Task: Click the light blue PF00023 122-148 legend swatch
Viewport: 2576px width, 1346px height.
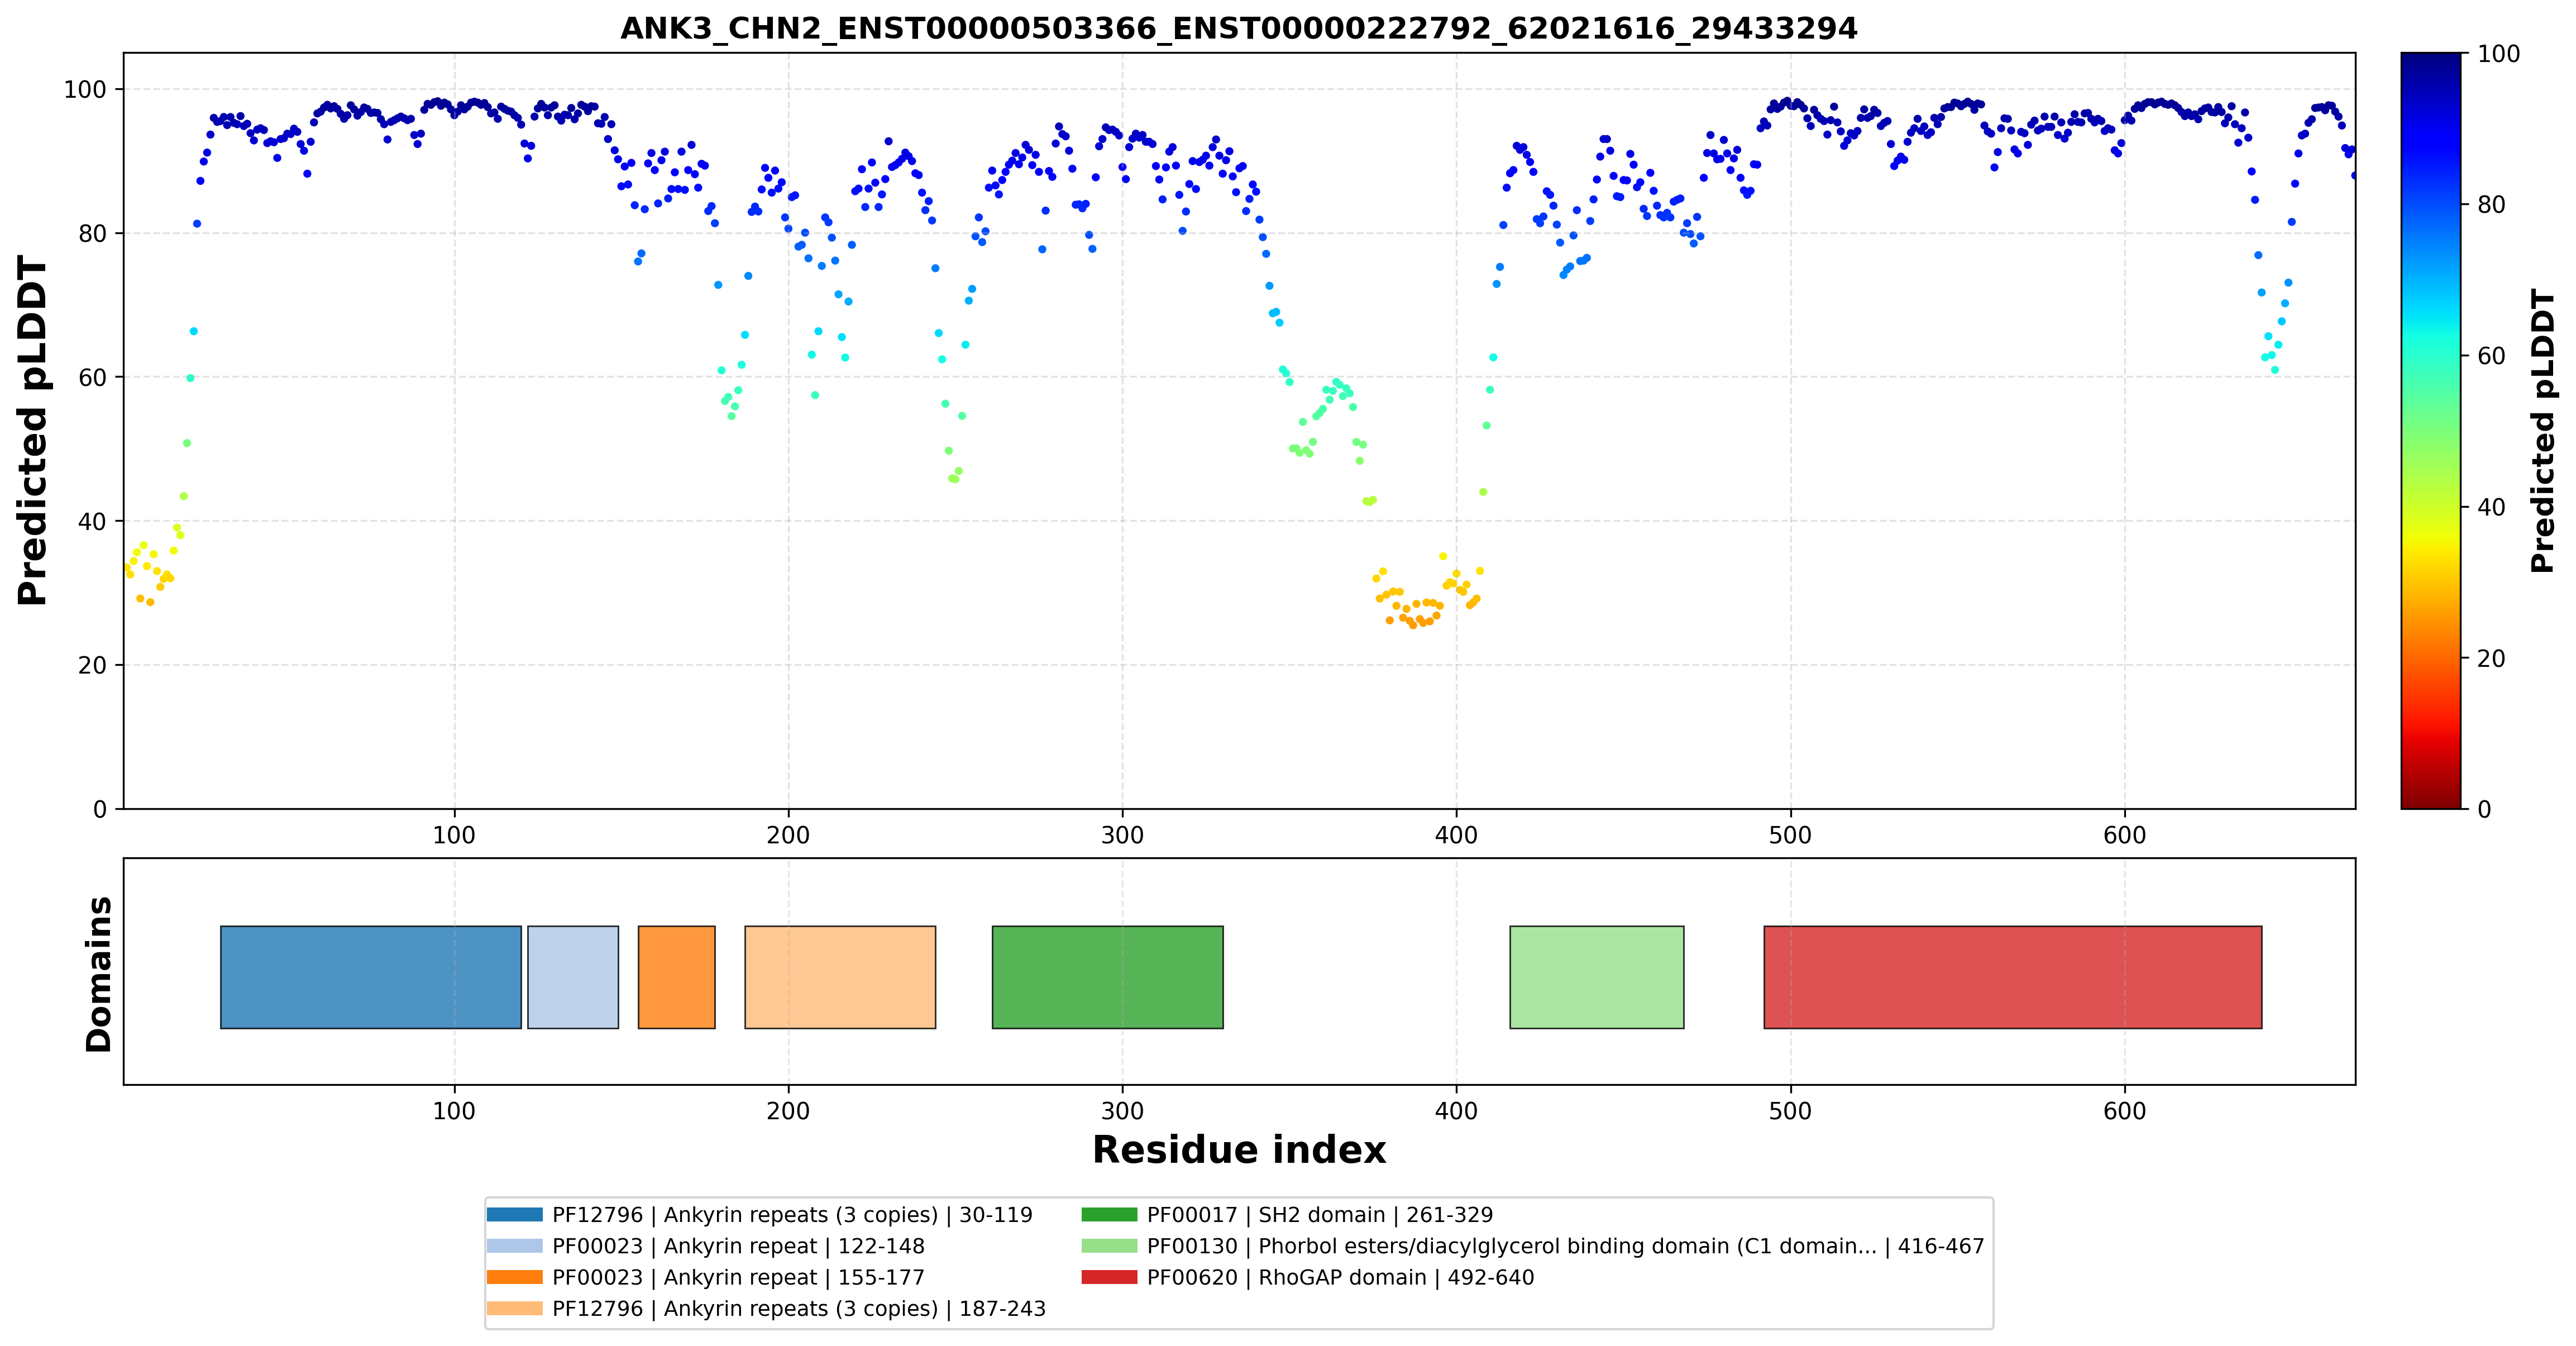Action: (x=514, y=1245)
